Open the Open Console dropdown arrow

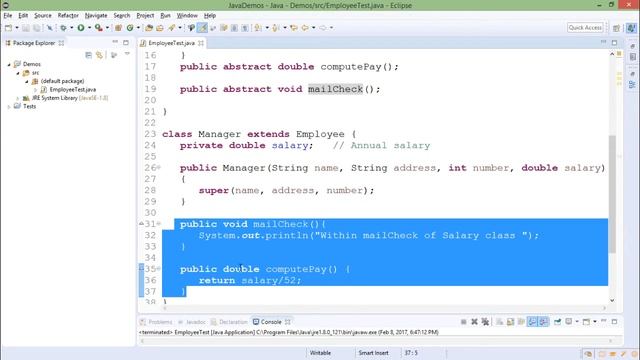595,322
